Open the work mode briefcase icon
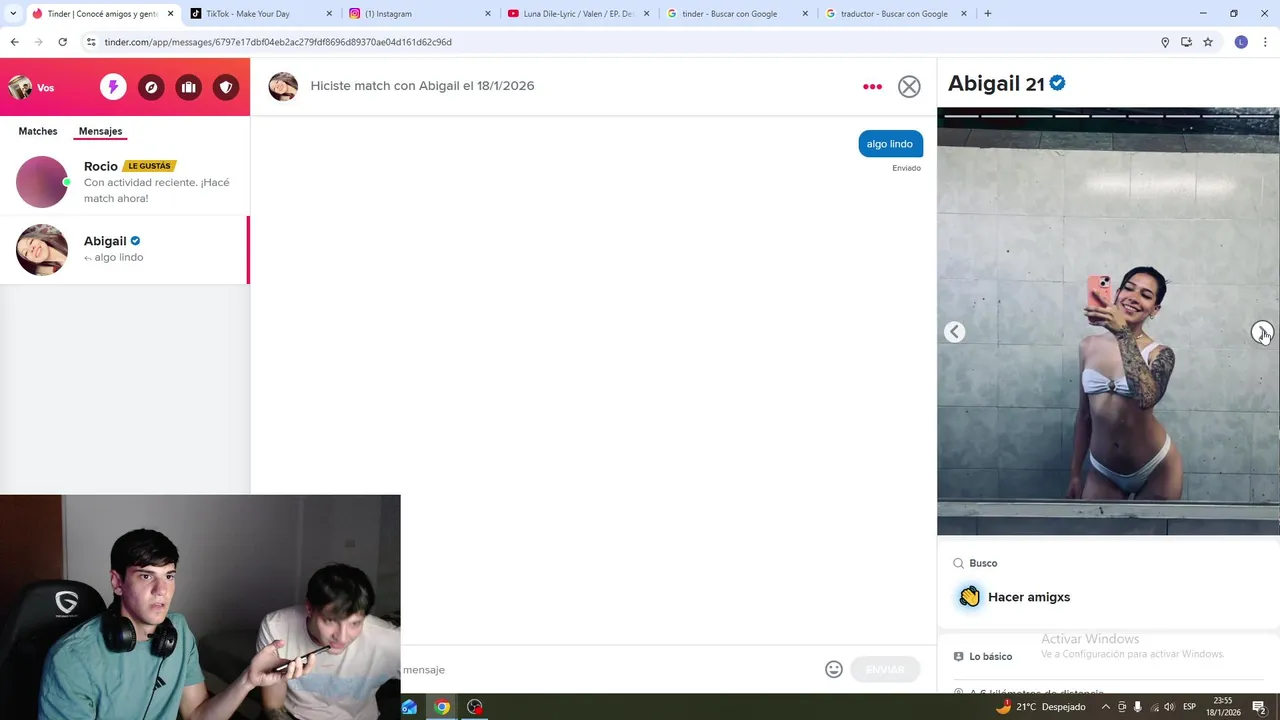This screenshot has width=1280, height=720. click(188, 87)
